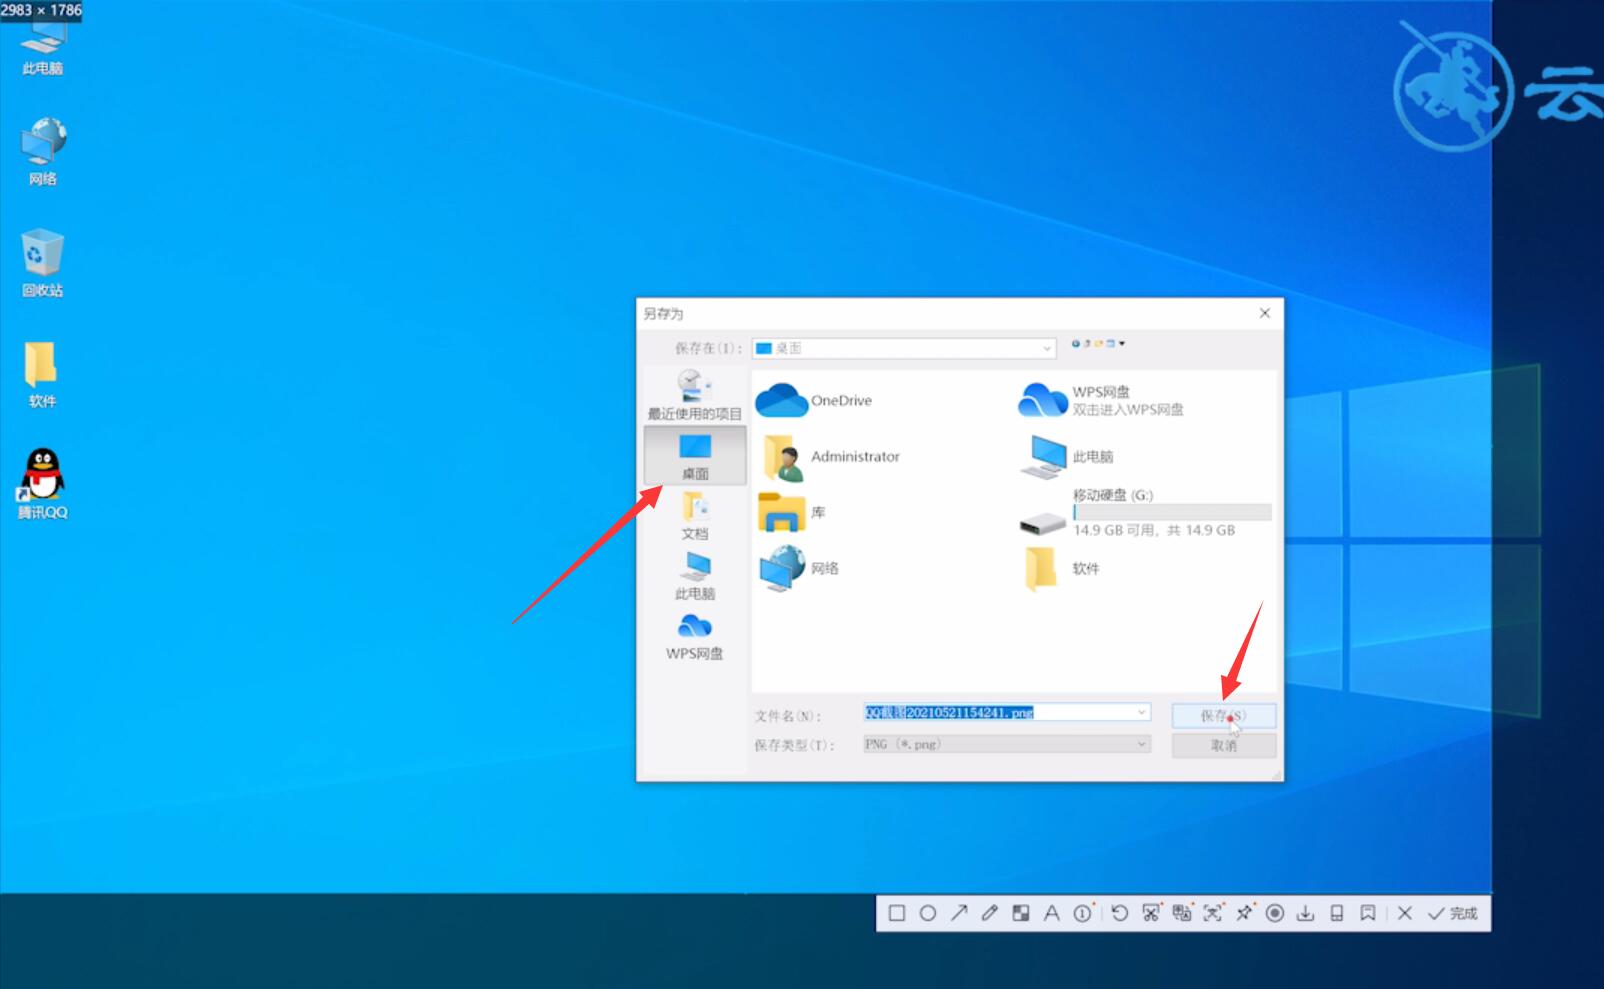
Task: Select WPS网盘 item in file list
Action: pyautogui.click(x=1100, y=400)
